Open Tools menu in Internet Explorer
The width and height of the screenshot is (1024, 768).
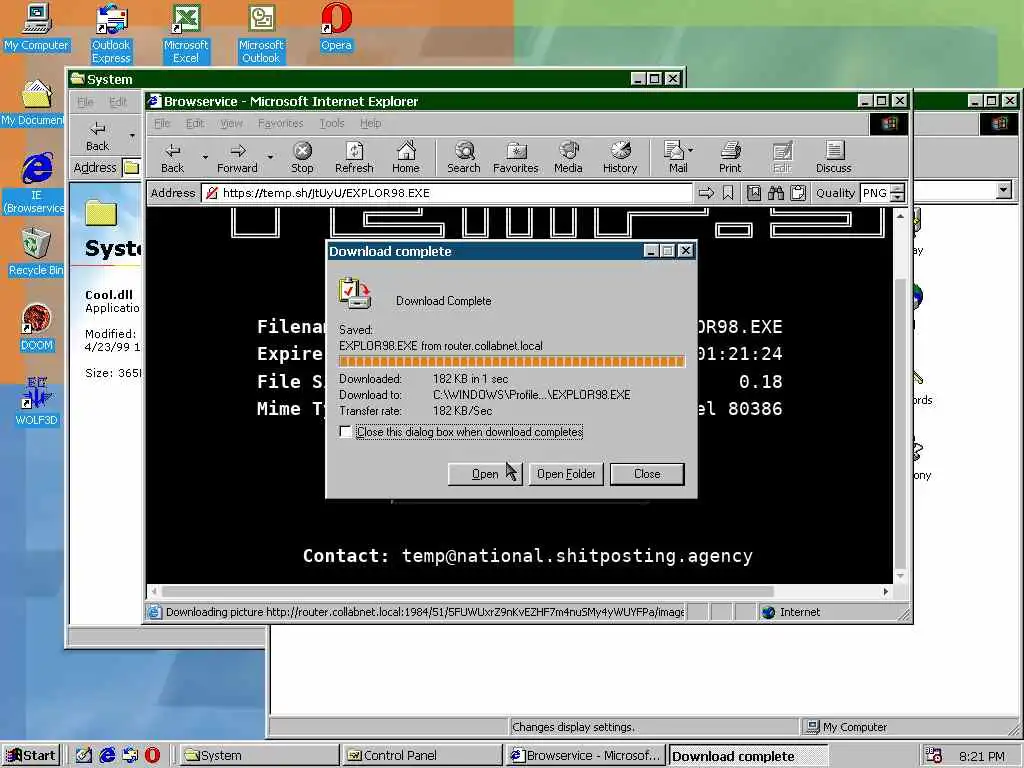pos(332,123)
